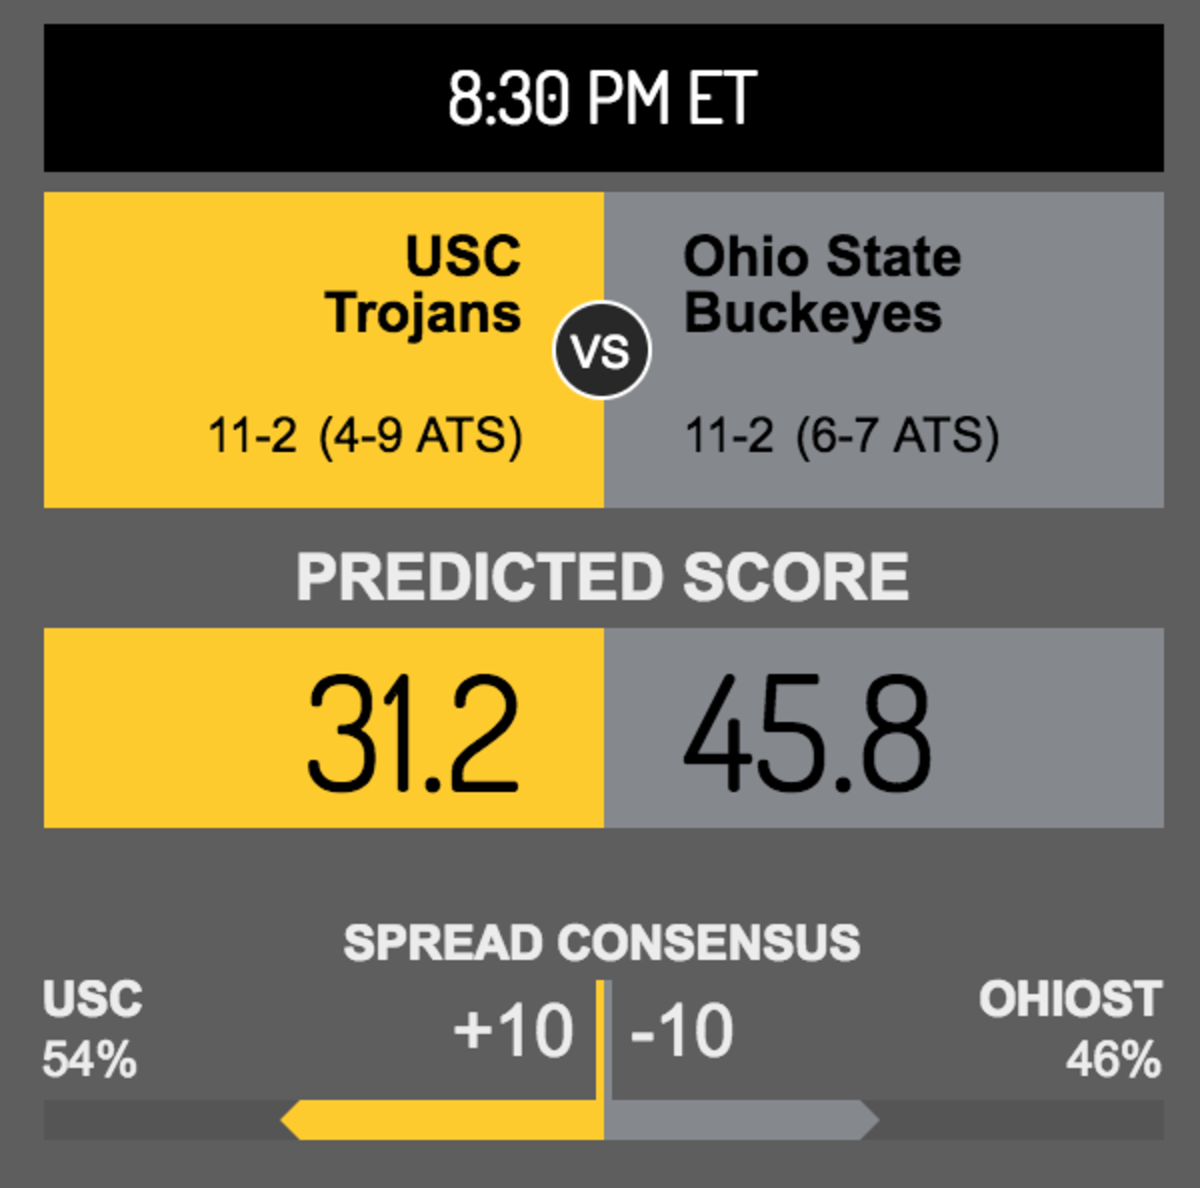This screenshot has width=1200, height=1188.
Task: Select the OHIOST label beside spread consensus
Action: (x=1070, y=1000)
